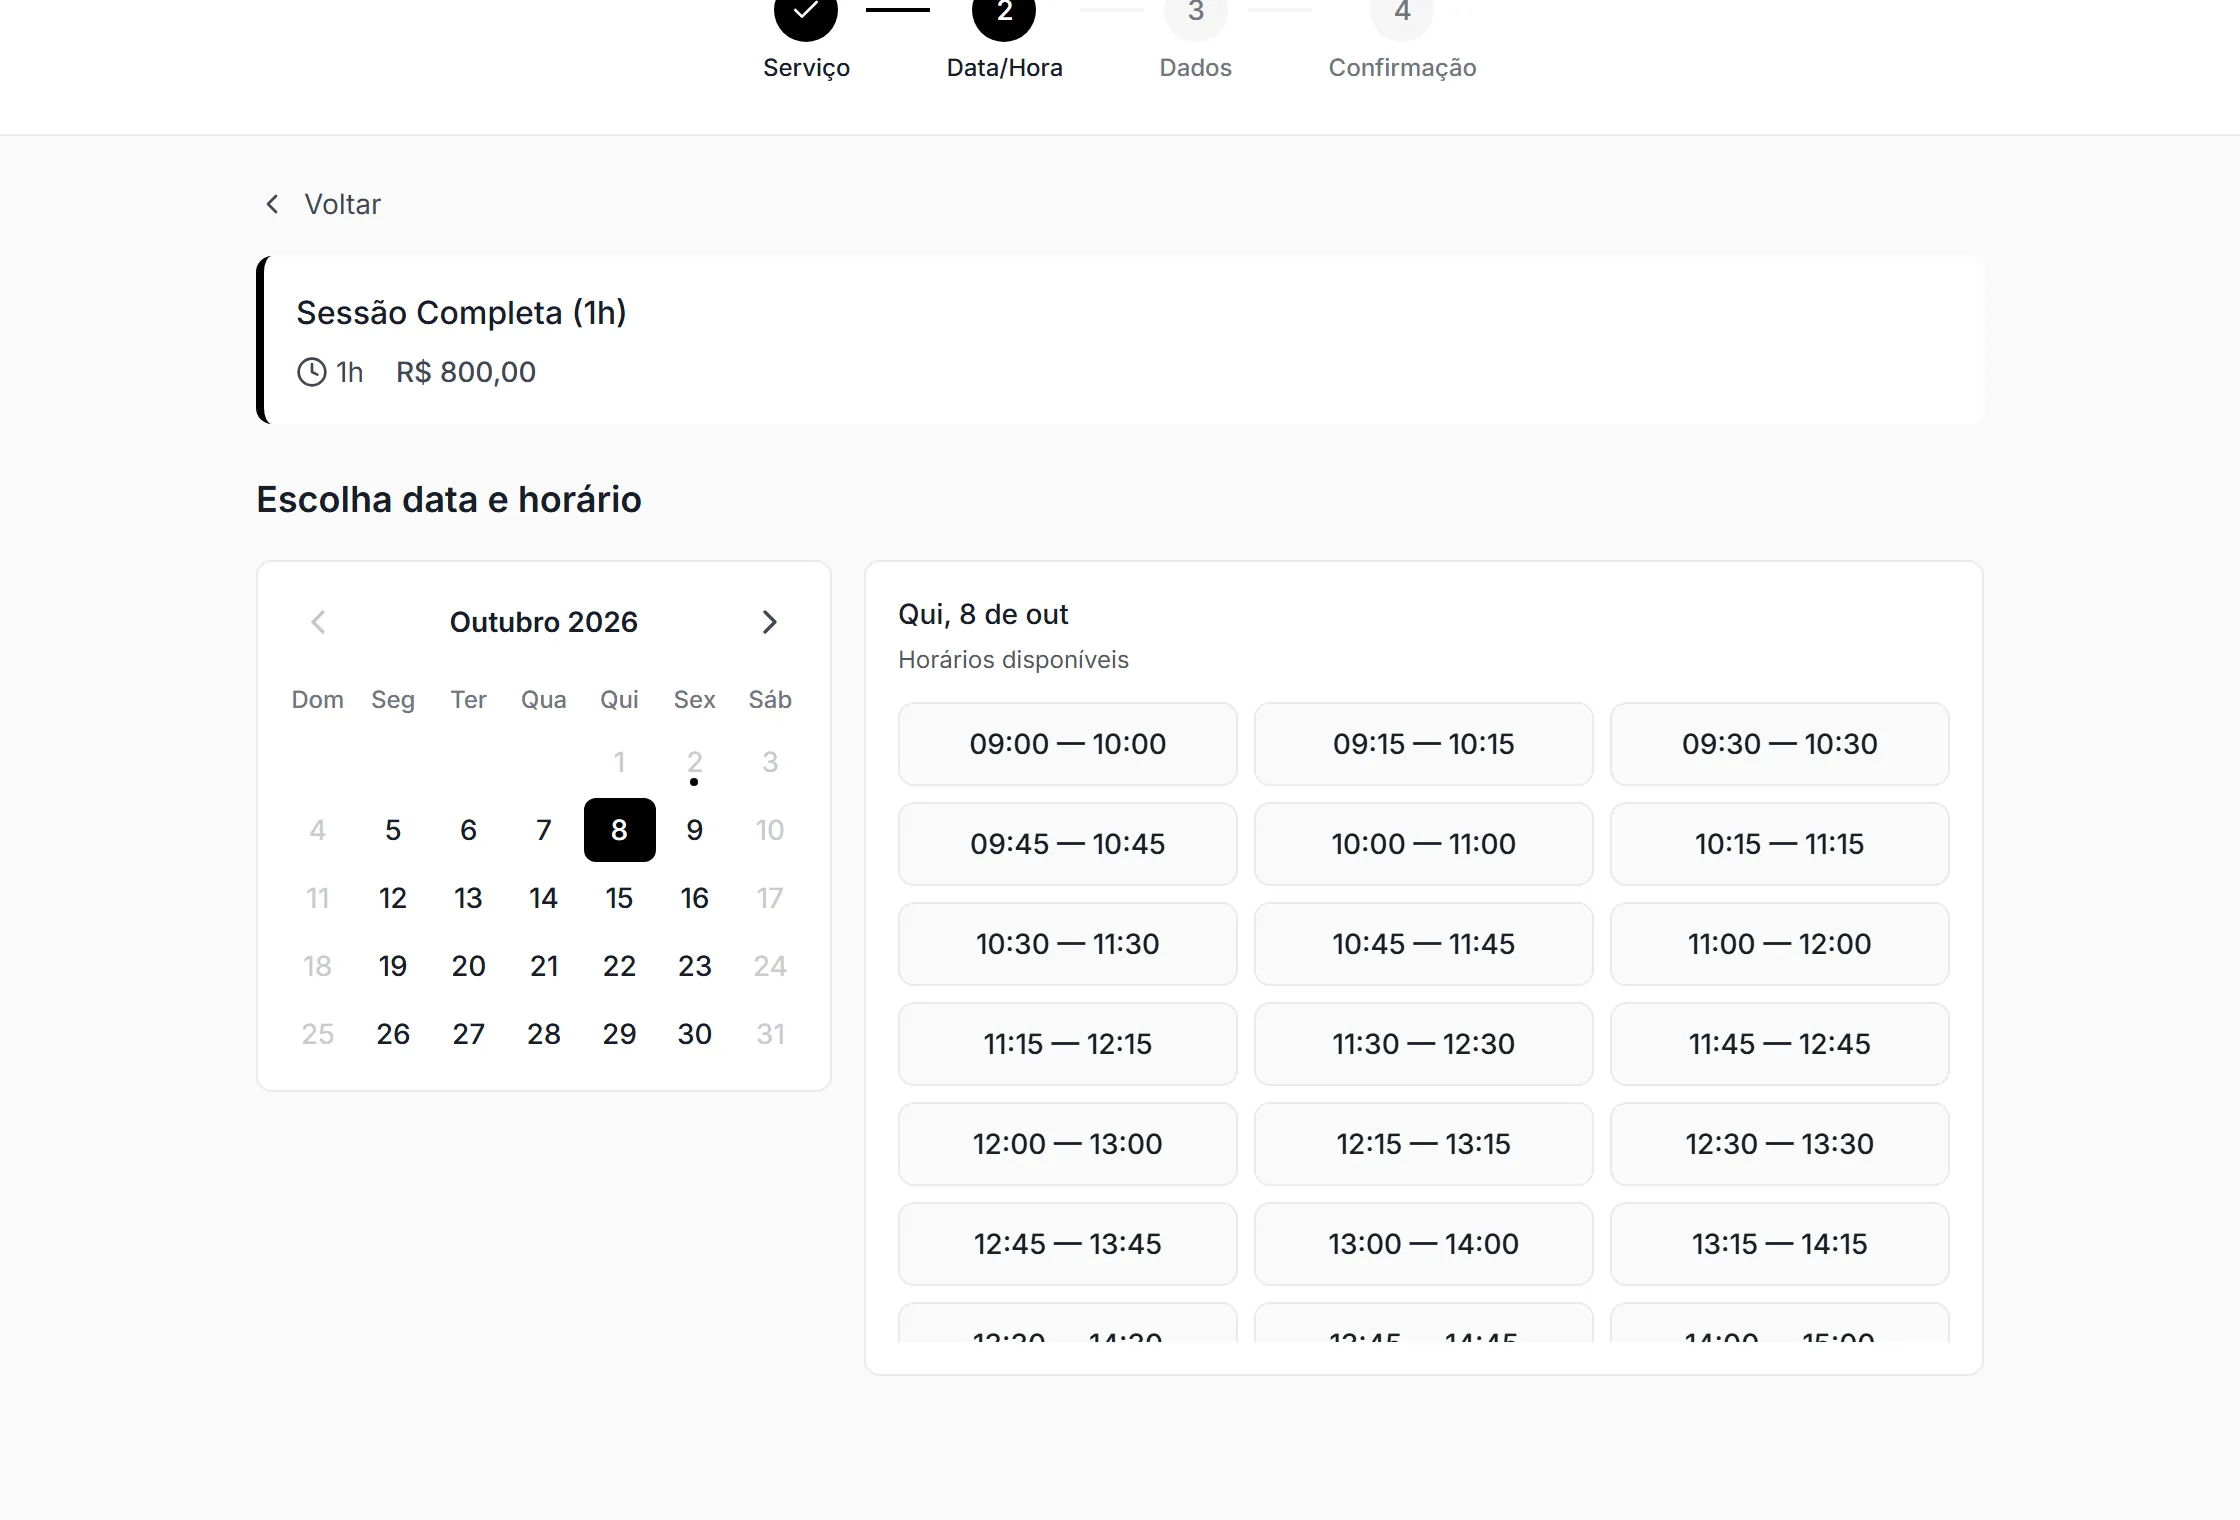Click the Escolha data e horário heading
The image size is (2240, 1520).
pos(449,499)
